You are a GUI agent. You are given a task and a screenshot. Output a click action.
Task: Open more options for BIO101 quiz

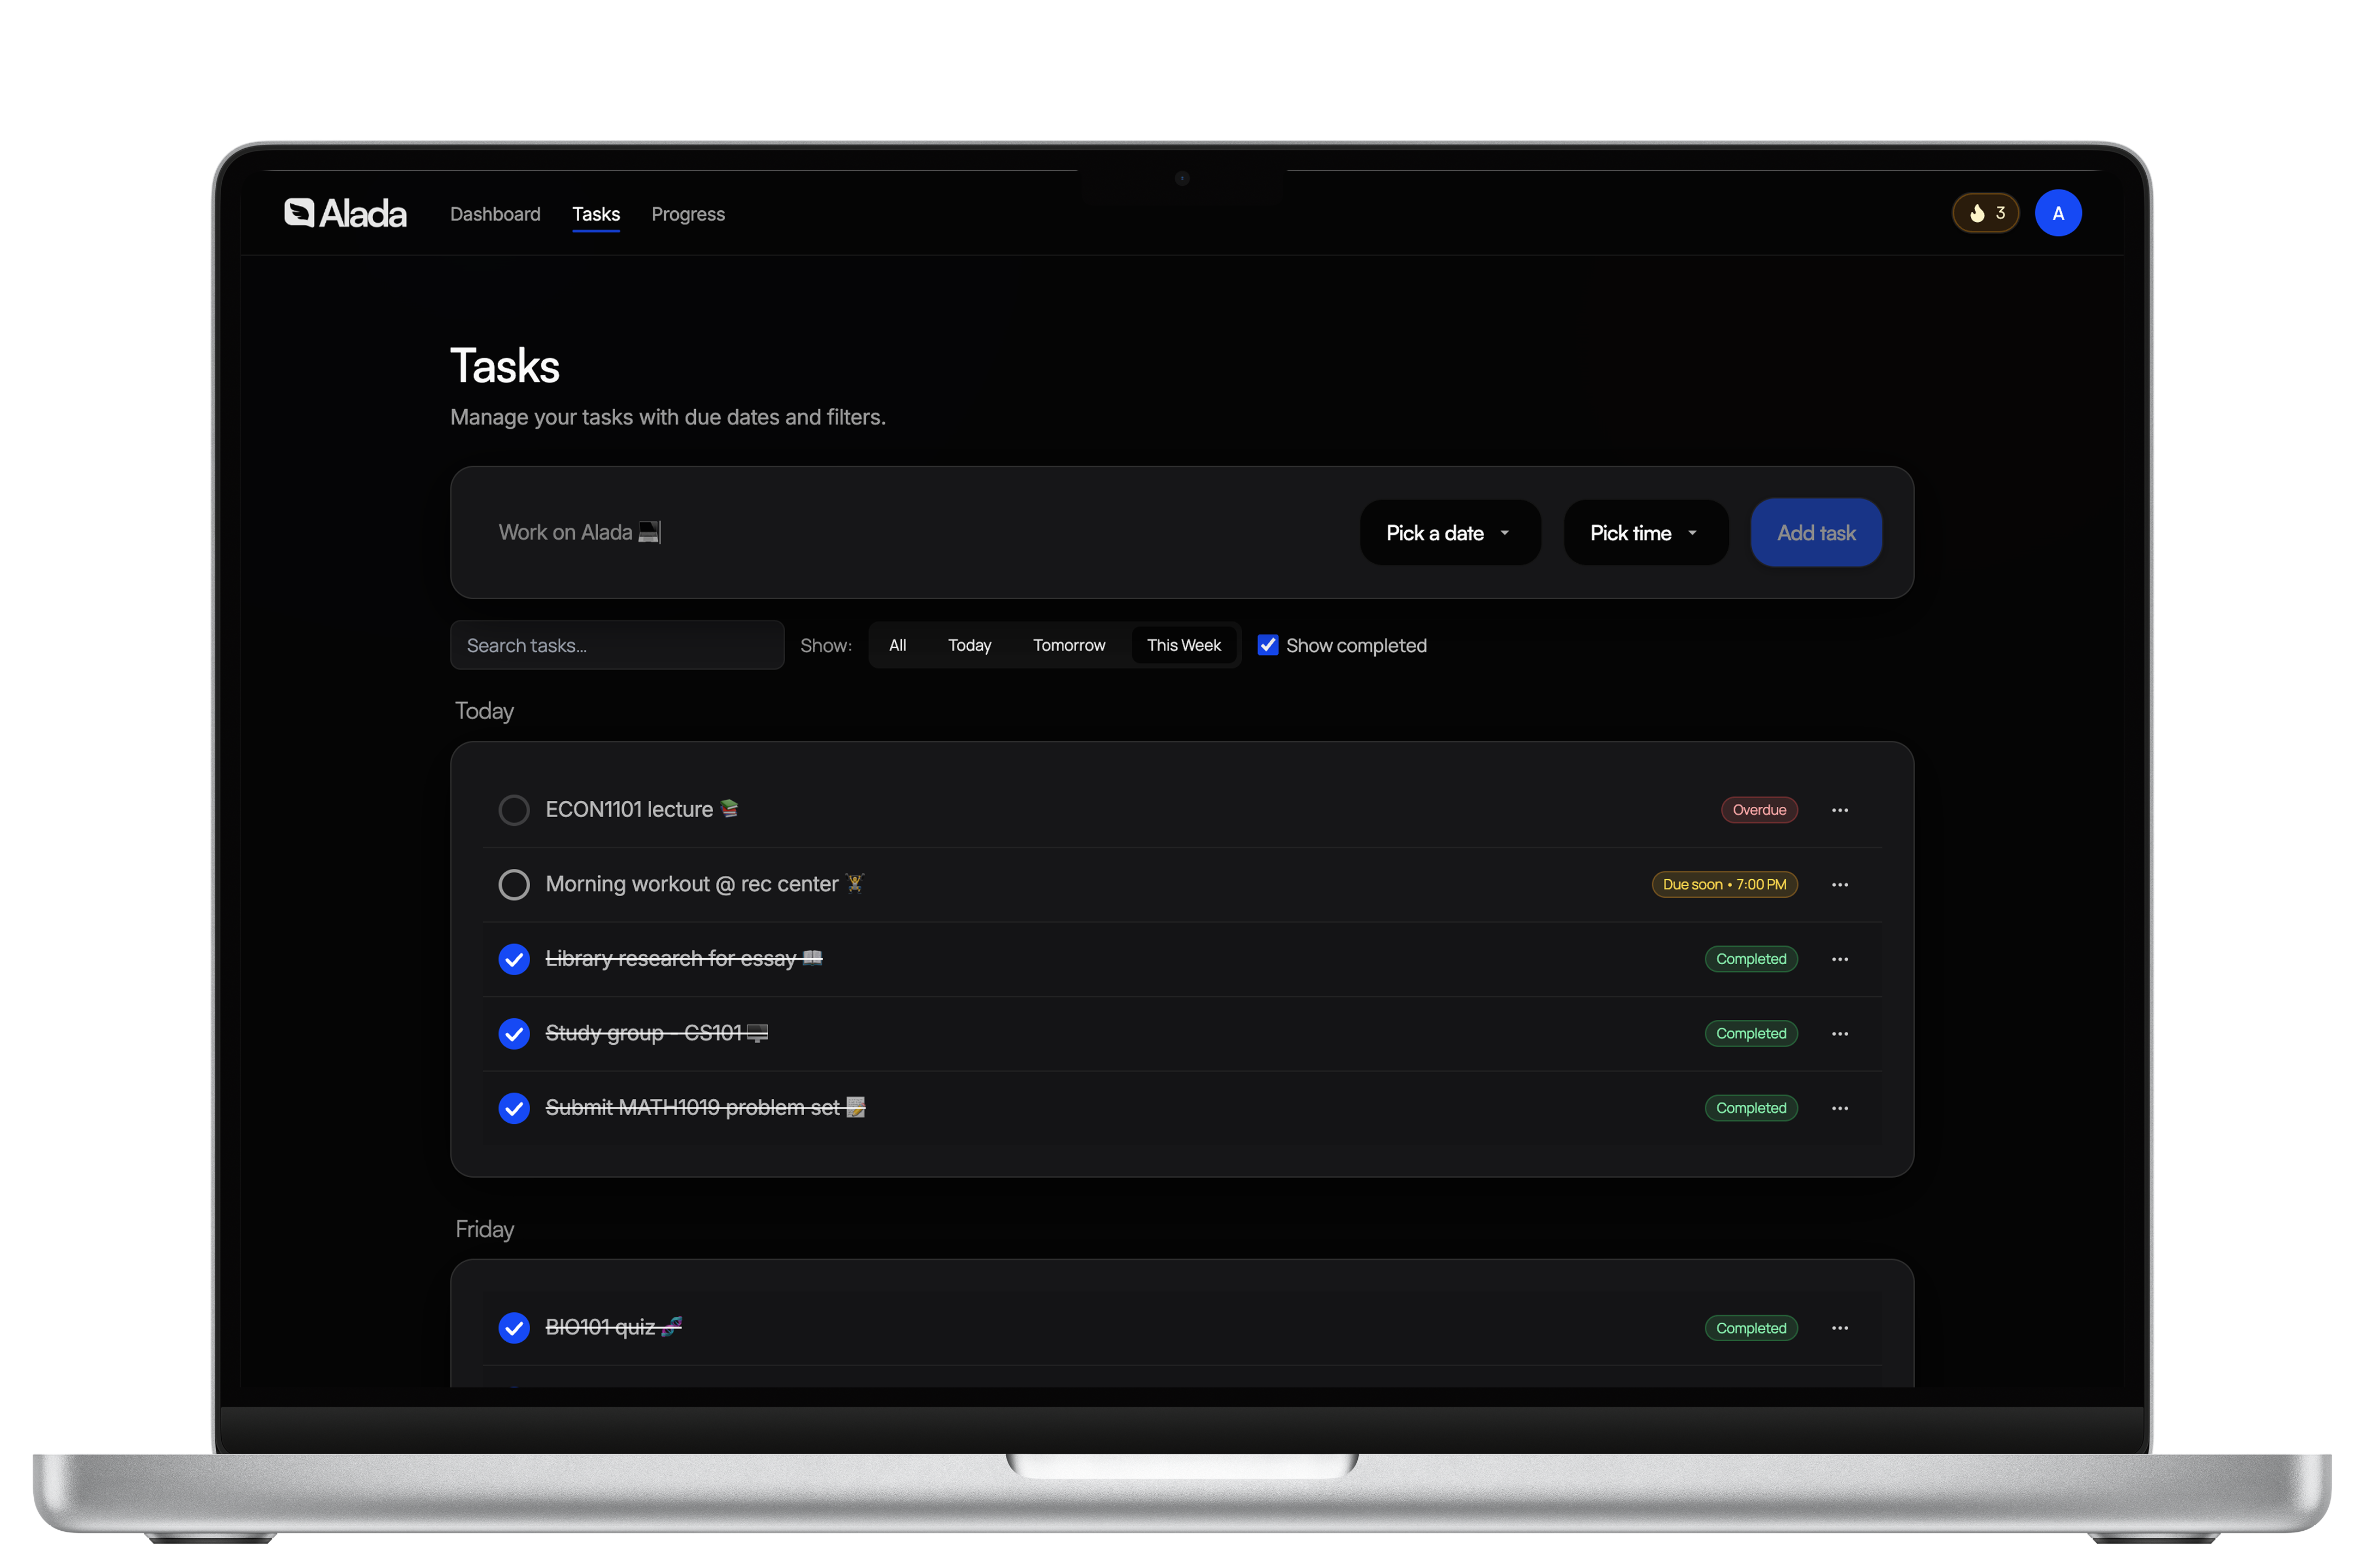pos(1839,1328)
